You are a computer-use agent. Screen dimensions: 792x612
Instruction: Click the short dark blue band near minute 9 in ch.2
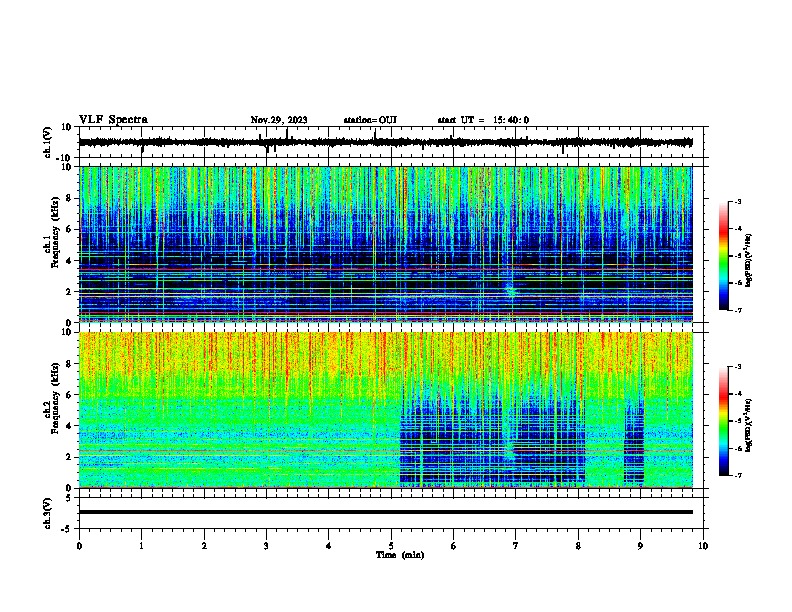point(634,442)
